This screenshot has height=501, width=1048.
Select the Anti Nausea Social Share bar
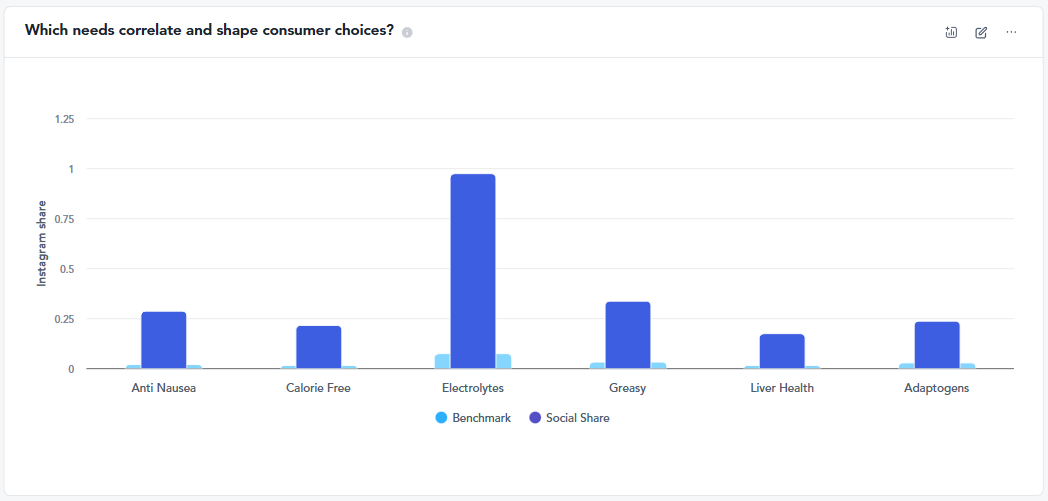click(x=163, y=340)
